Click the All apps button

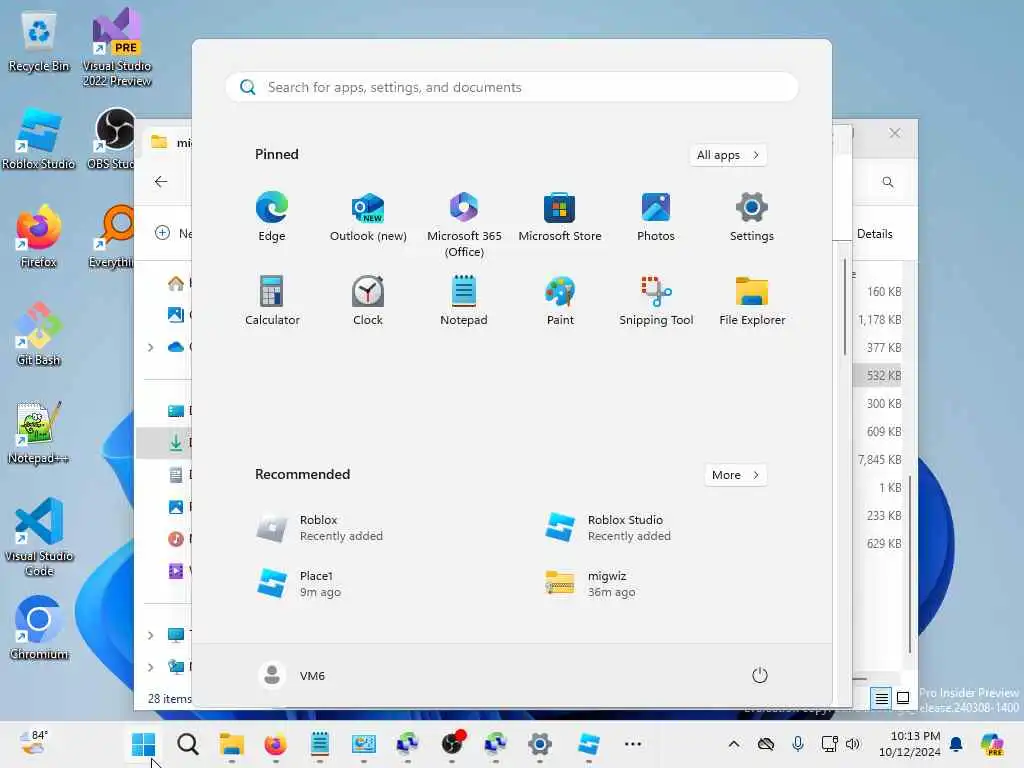click(728, 155)
